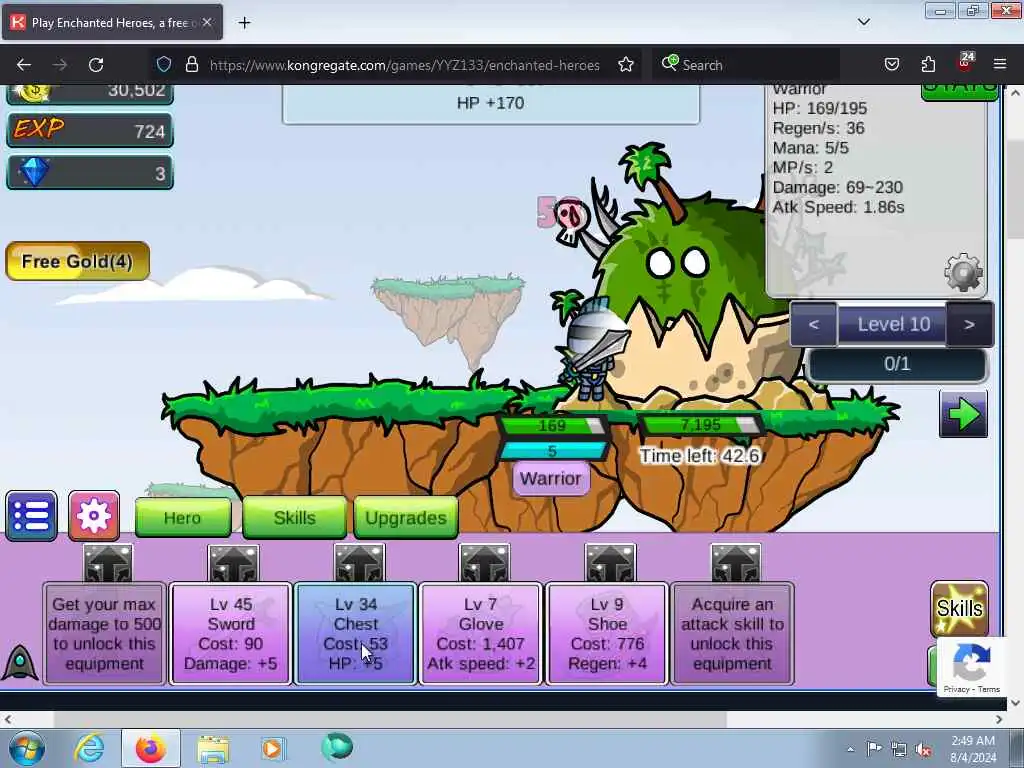Screen dimensions: 1024x768
Task: Click the URL address bar
Action: [404, 65]
